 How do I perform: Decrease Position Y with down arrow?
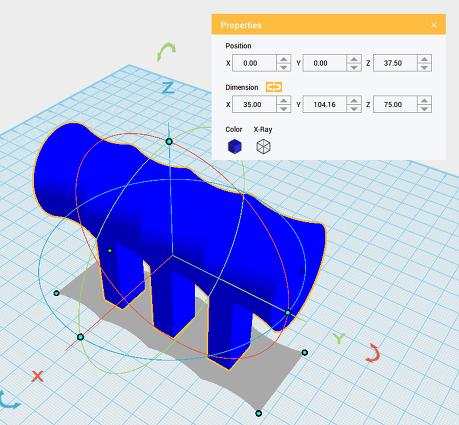pos(354,67)
